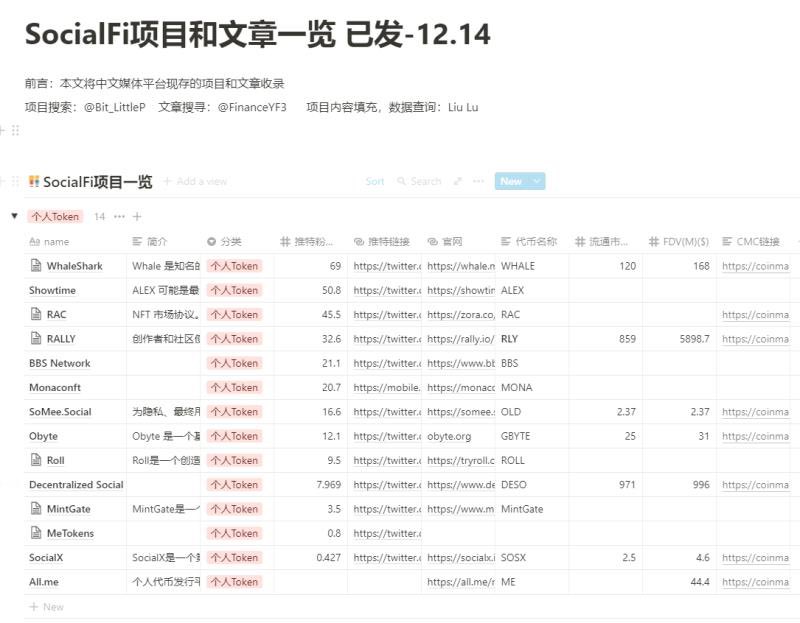This screenshot has width=800, height=623.
Task: Open the New button dropdown arrow
Action: click(x=536, y=181)
